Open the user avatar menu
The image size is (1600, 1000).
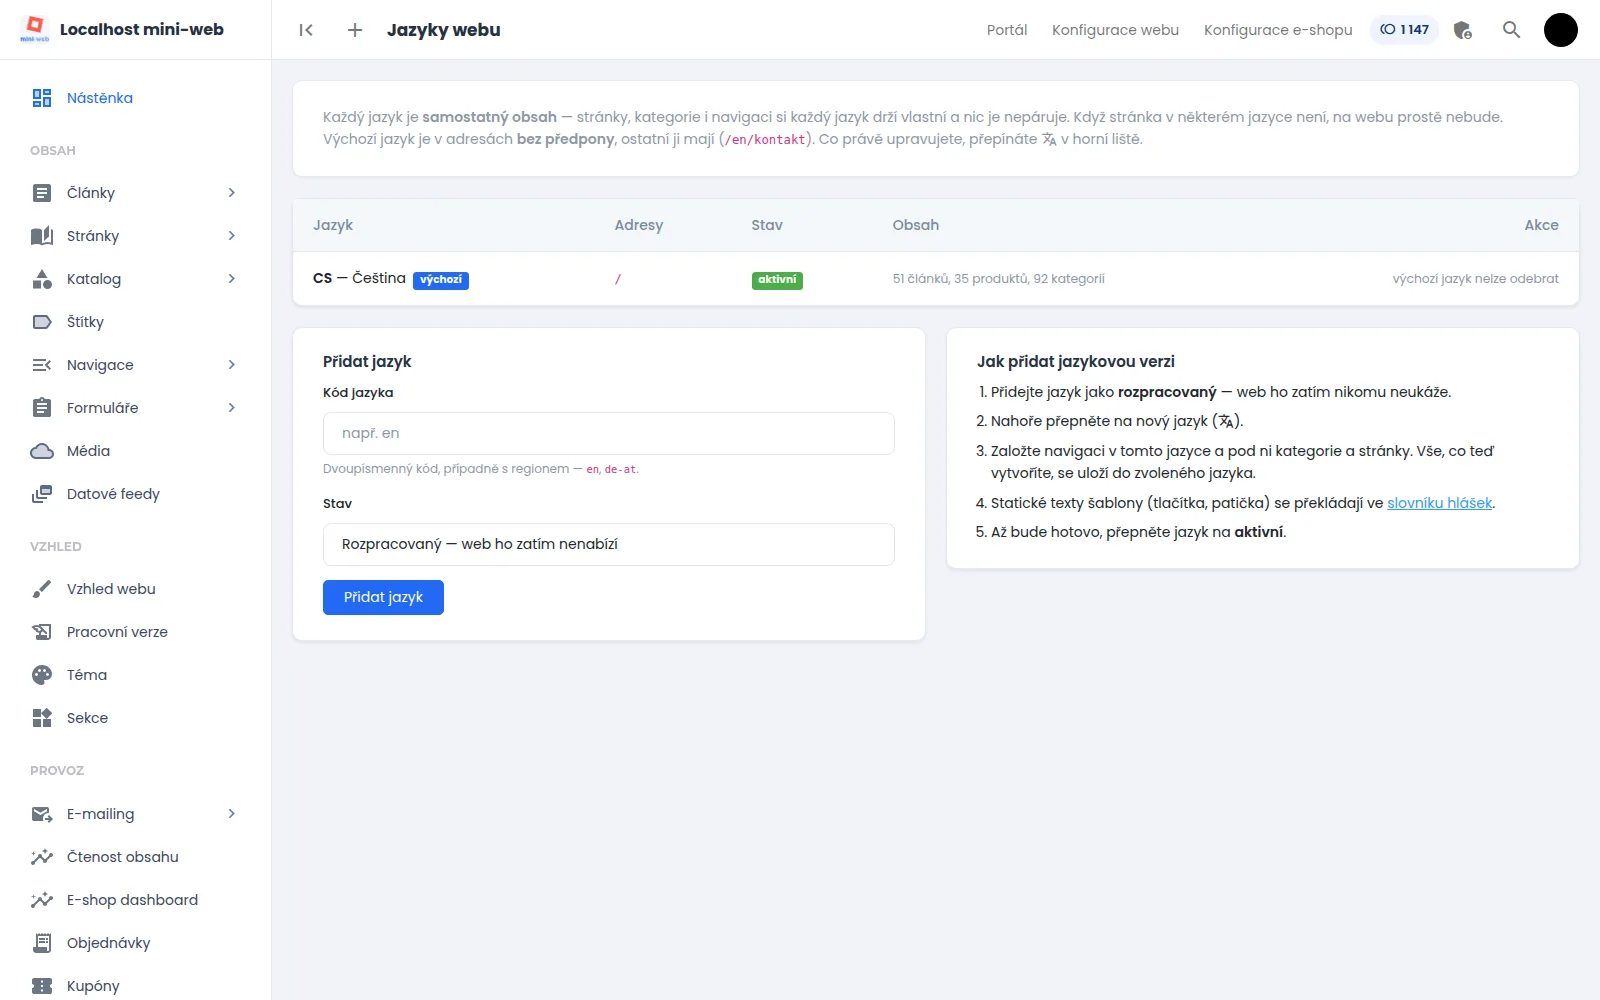tap(1561, 30)
